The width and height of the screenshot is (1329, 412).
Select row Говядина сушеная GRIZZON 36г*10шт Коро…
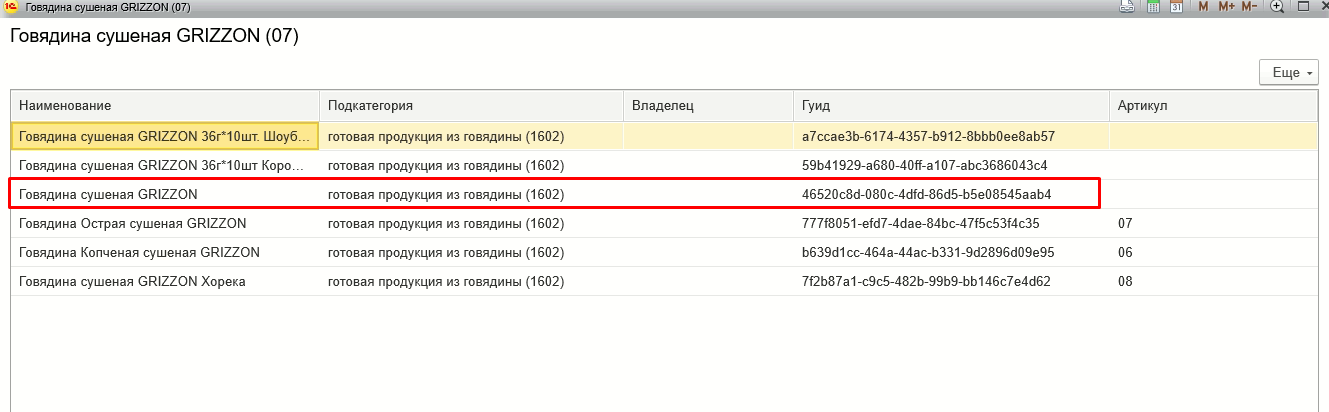[664, 165]
